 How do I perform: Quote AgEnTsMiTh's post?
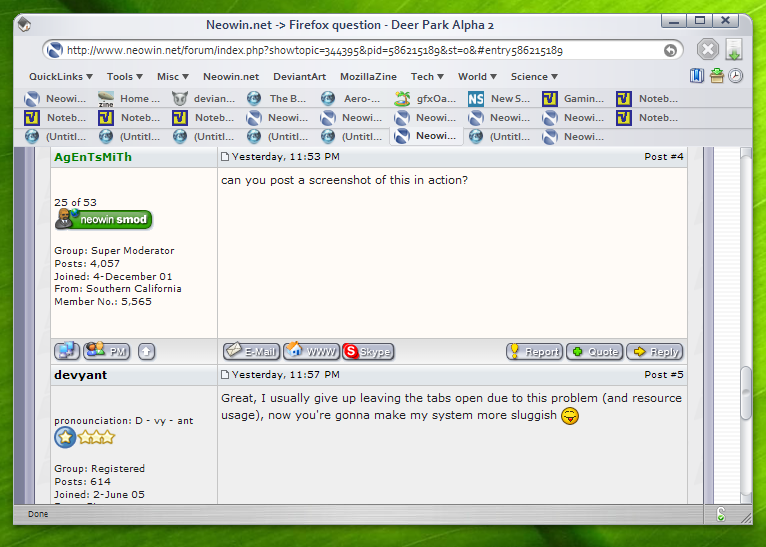[595, 351]
